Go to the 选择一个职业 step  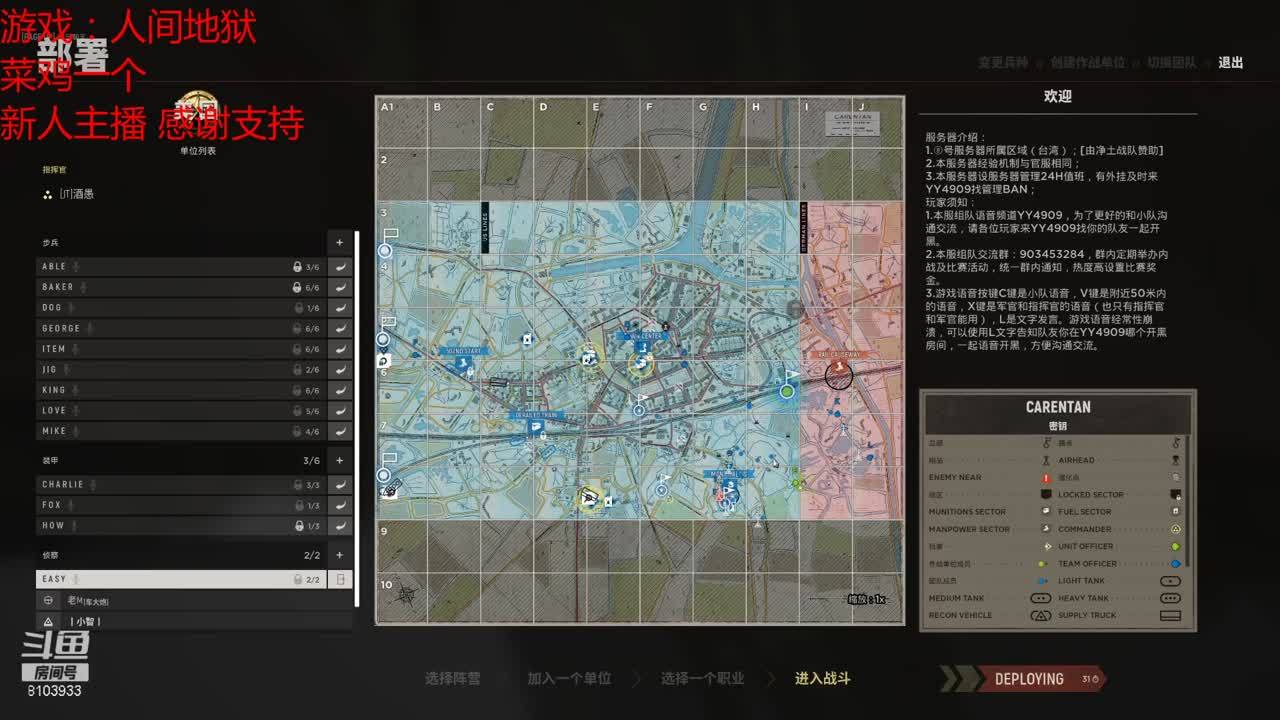pos(702,678)
